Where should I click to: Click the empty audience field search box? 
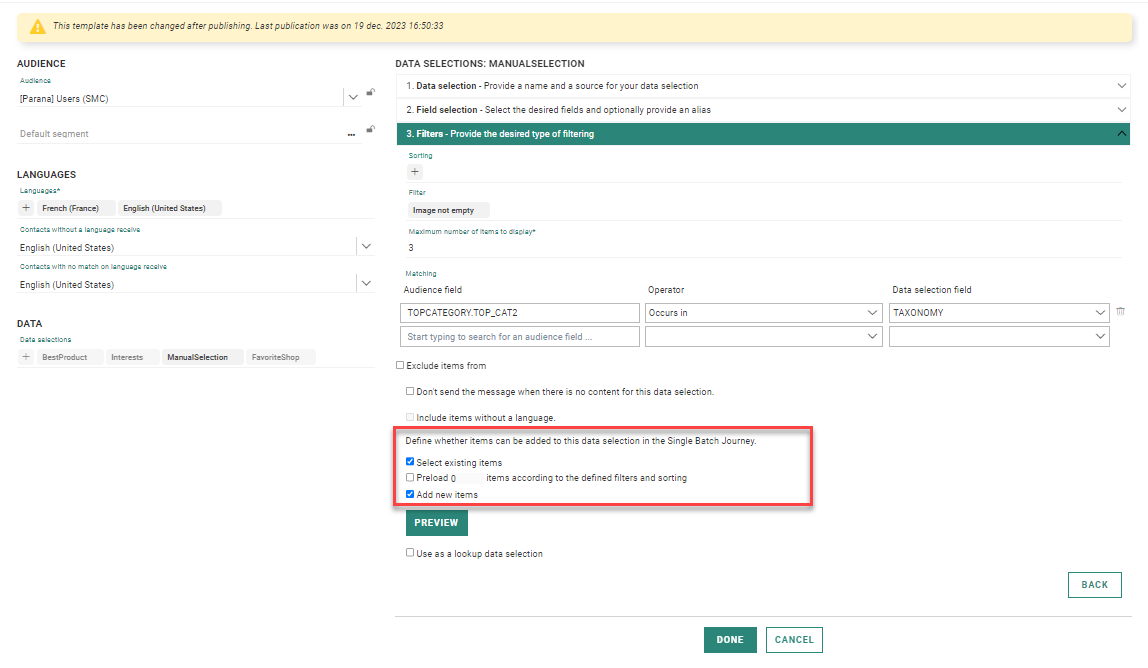519,337
